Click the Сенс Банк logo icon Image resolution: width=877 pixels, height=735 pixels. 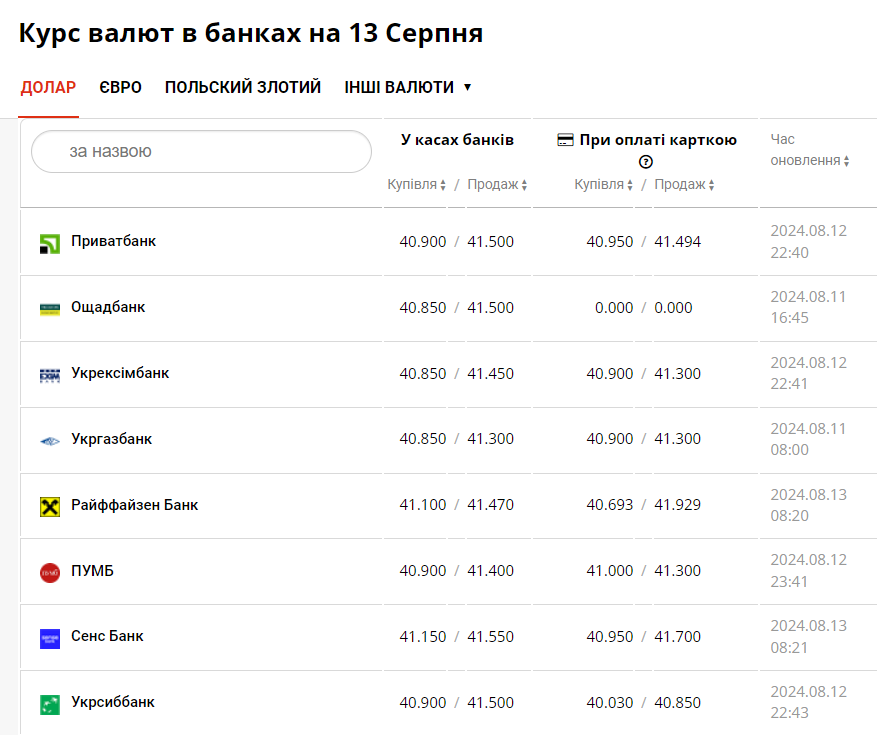click(x=50, y=638)
